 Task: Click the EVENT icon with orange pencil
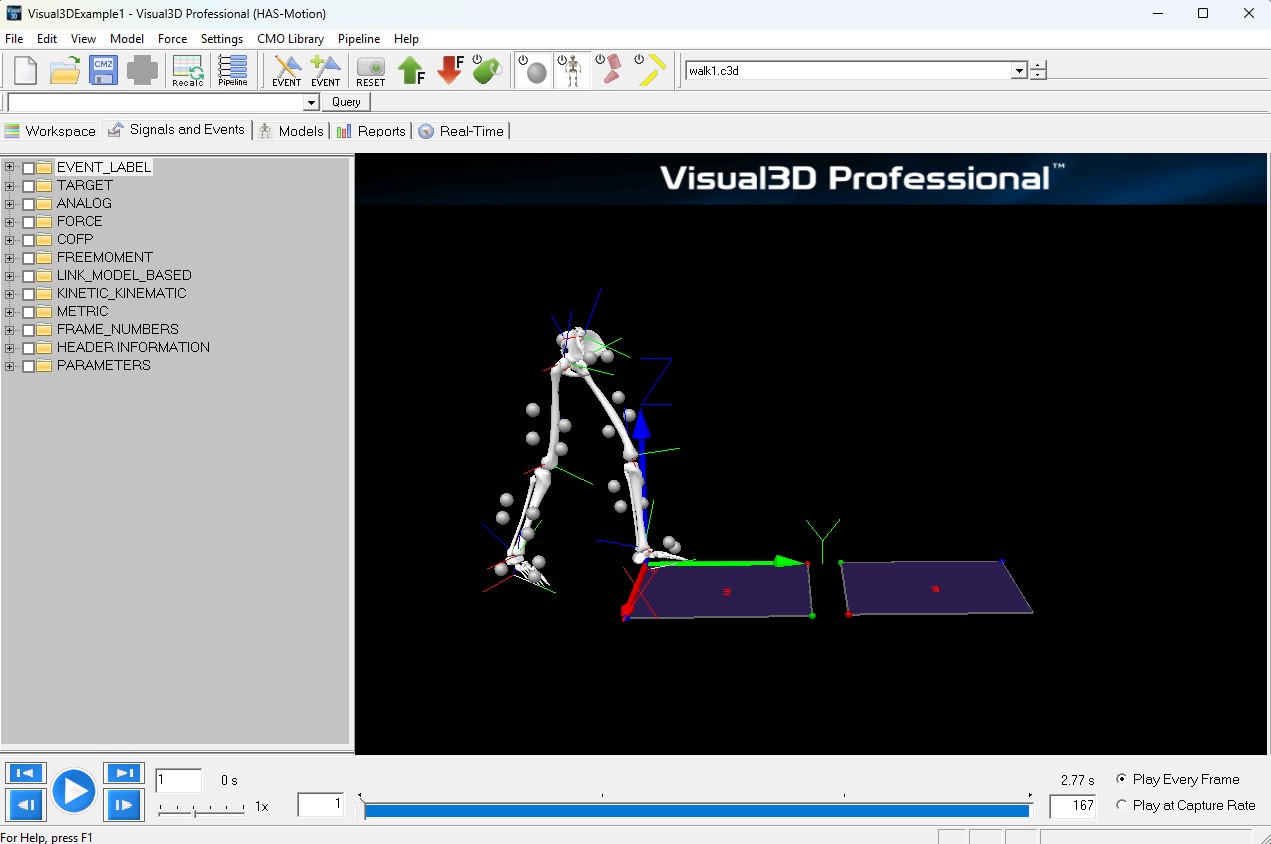(x=287, y=70)
